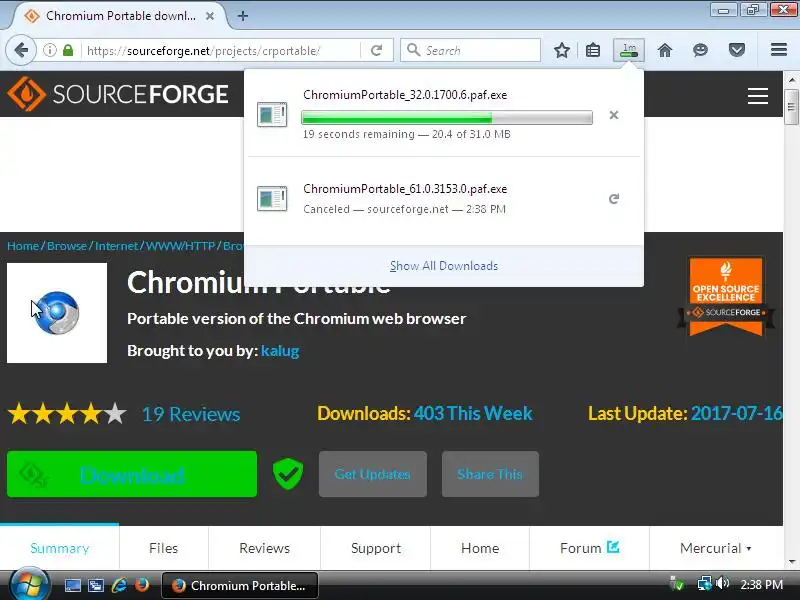Switch to the Reviews tab
The height and width of the screenshot is (600, 800).
264,548
